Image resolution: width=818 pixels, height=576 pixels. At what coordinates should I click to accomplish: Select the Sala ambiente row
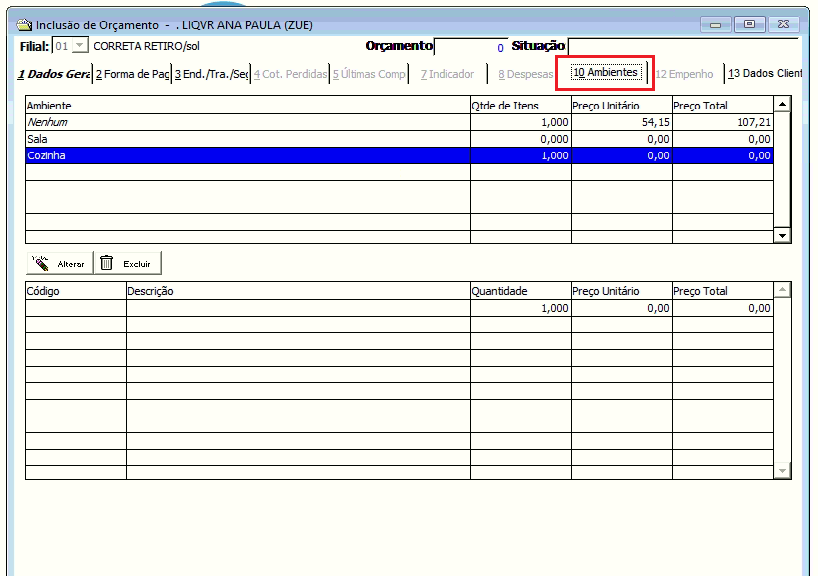click(400, 139)
